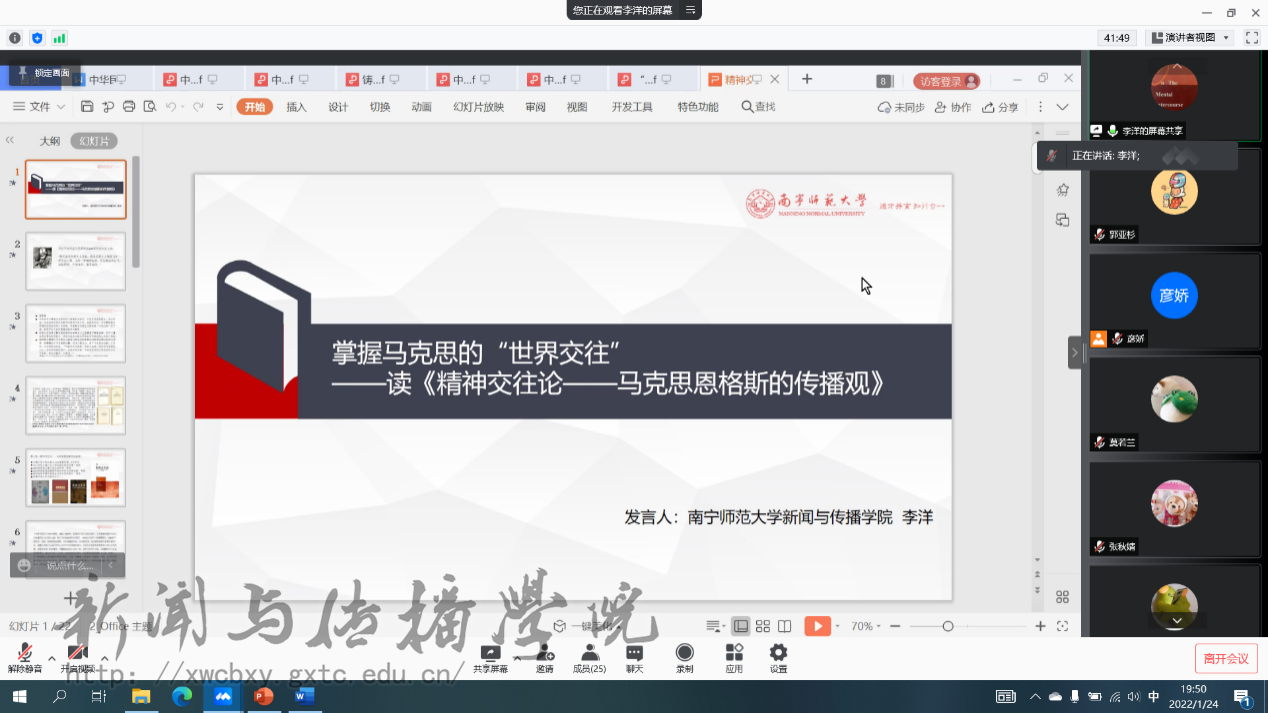The image size is (1268, 713).
Task: Click the 邀请 invite icon
Action: 545,659
